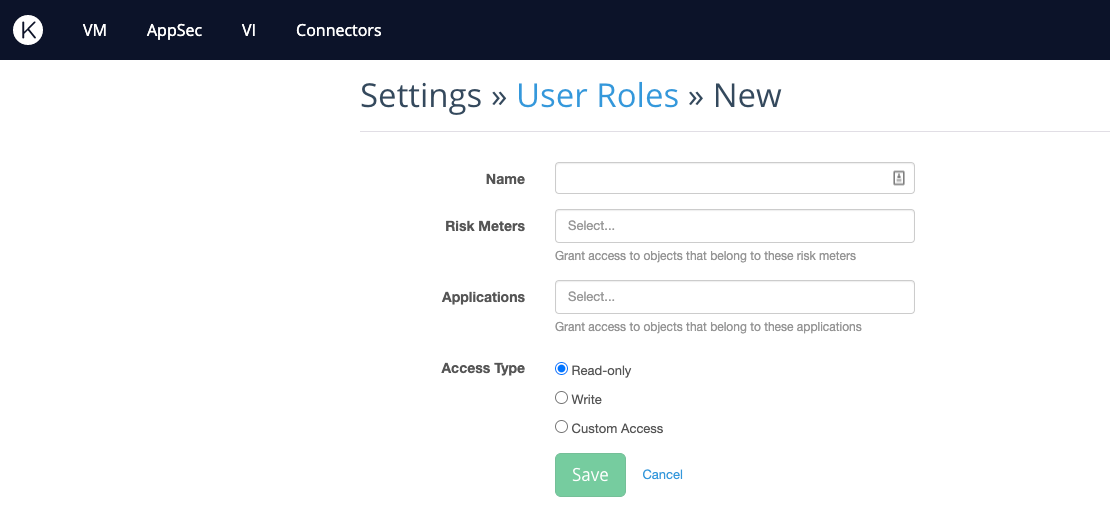The height and width of the screenshot is (522, 1110).
Task: Click the Kenna K logo icon
Action: point(28,30)
